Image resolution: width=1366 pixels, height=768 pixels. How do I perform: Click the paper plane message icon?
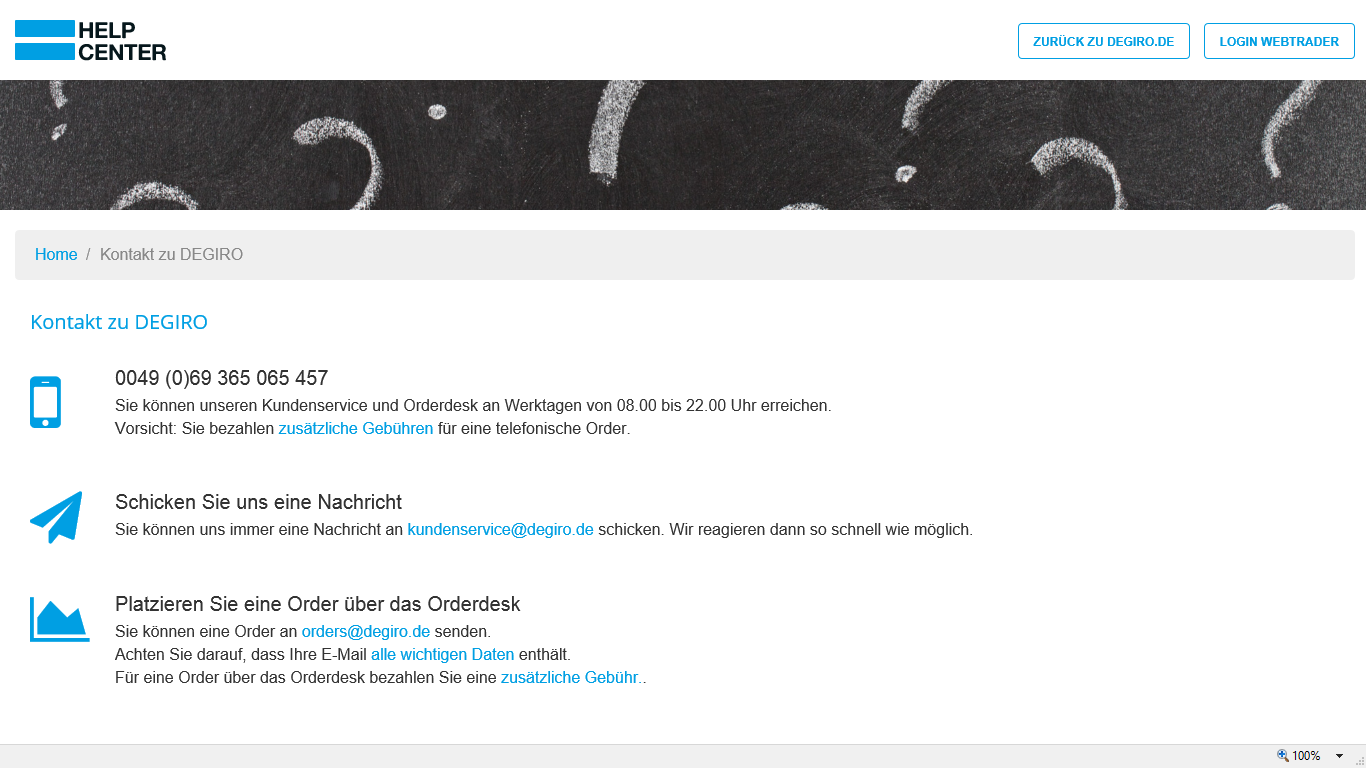click(56, 517)
